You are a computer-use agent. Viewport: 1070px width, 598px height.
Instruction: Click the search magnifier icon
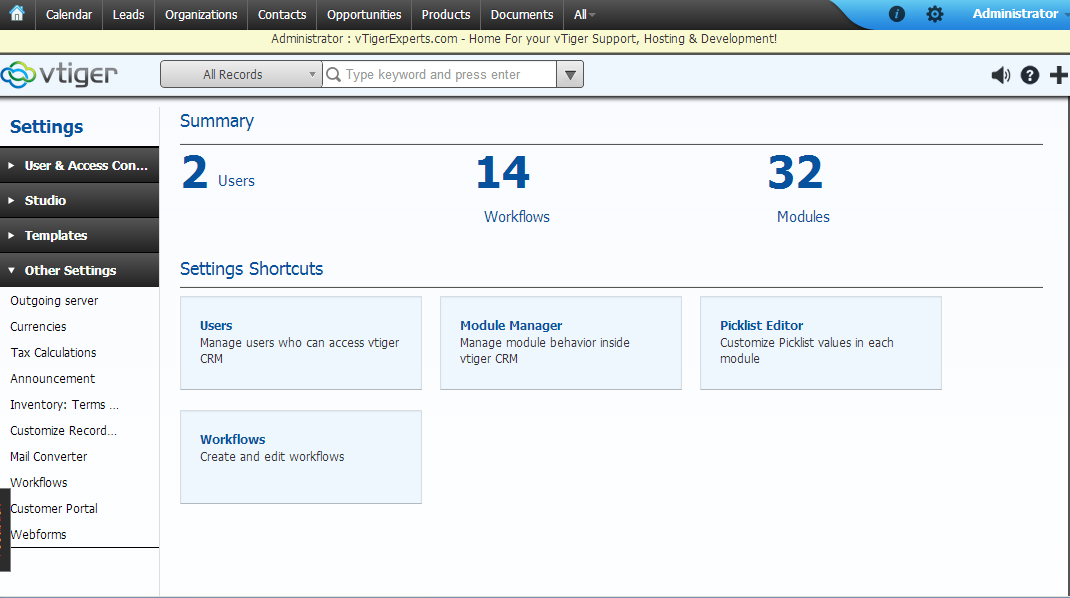(x=334, y=74)
